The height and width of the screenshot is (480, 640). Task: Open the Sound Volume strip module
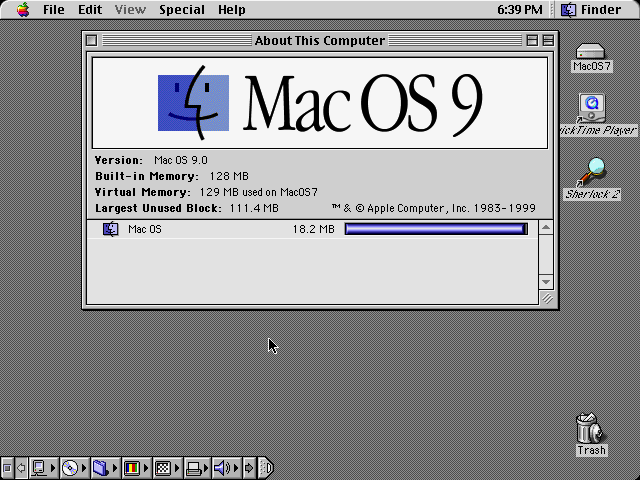[x=227, y=468]
